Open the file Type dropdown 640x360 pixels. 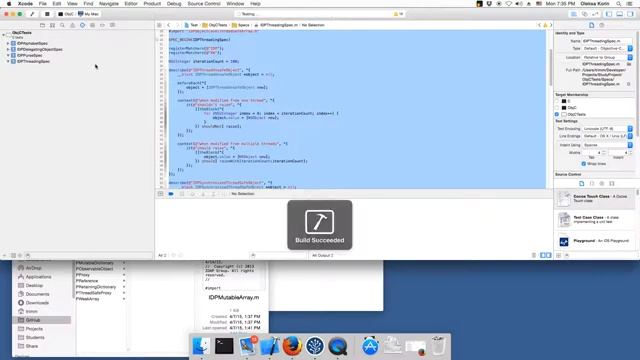pyautogui.click(x=607, y=49)
